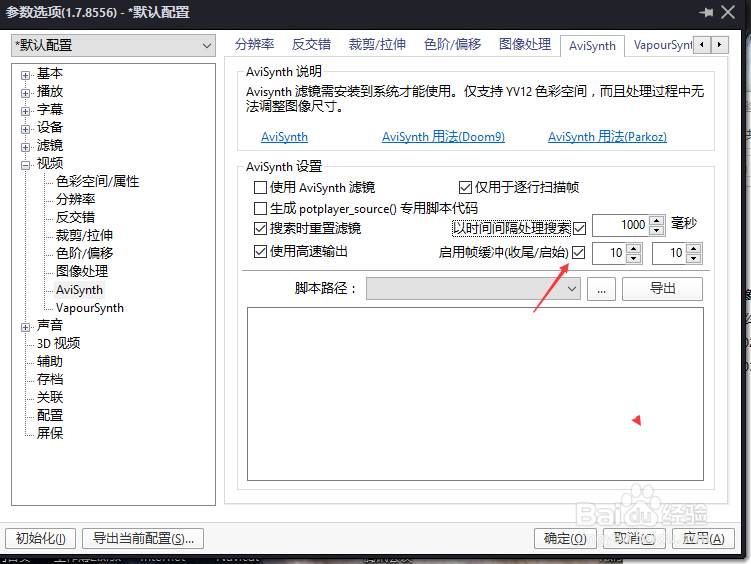
Task: Open the *默认配置 profile dropdown
Action: coord(113,45)
